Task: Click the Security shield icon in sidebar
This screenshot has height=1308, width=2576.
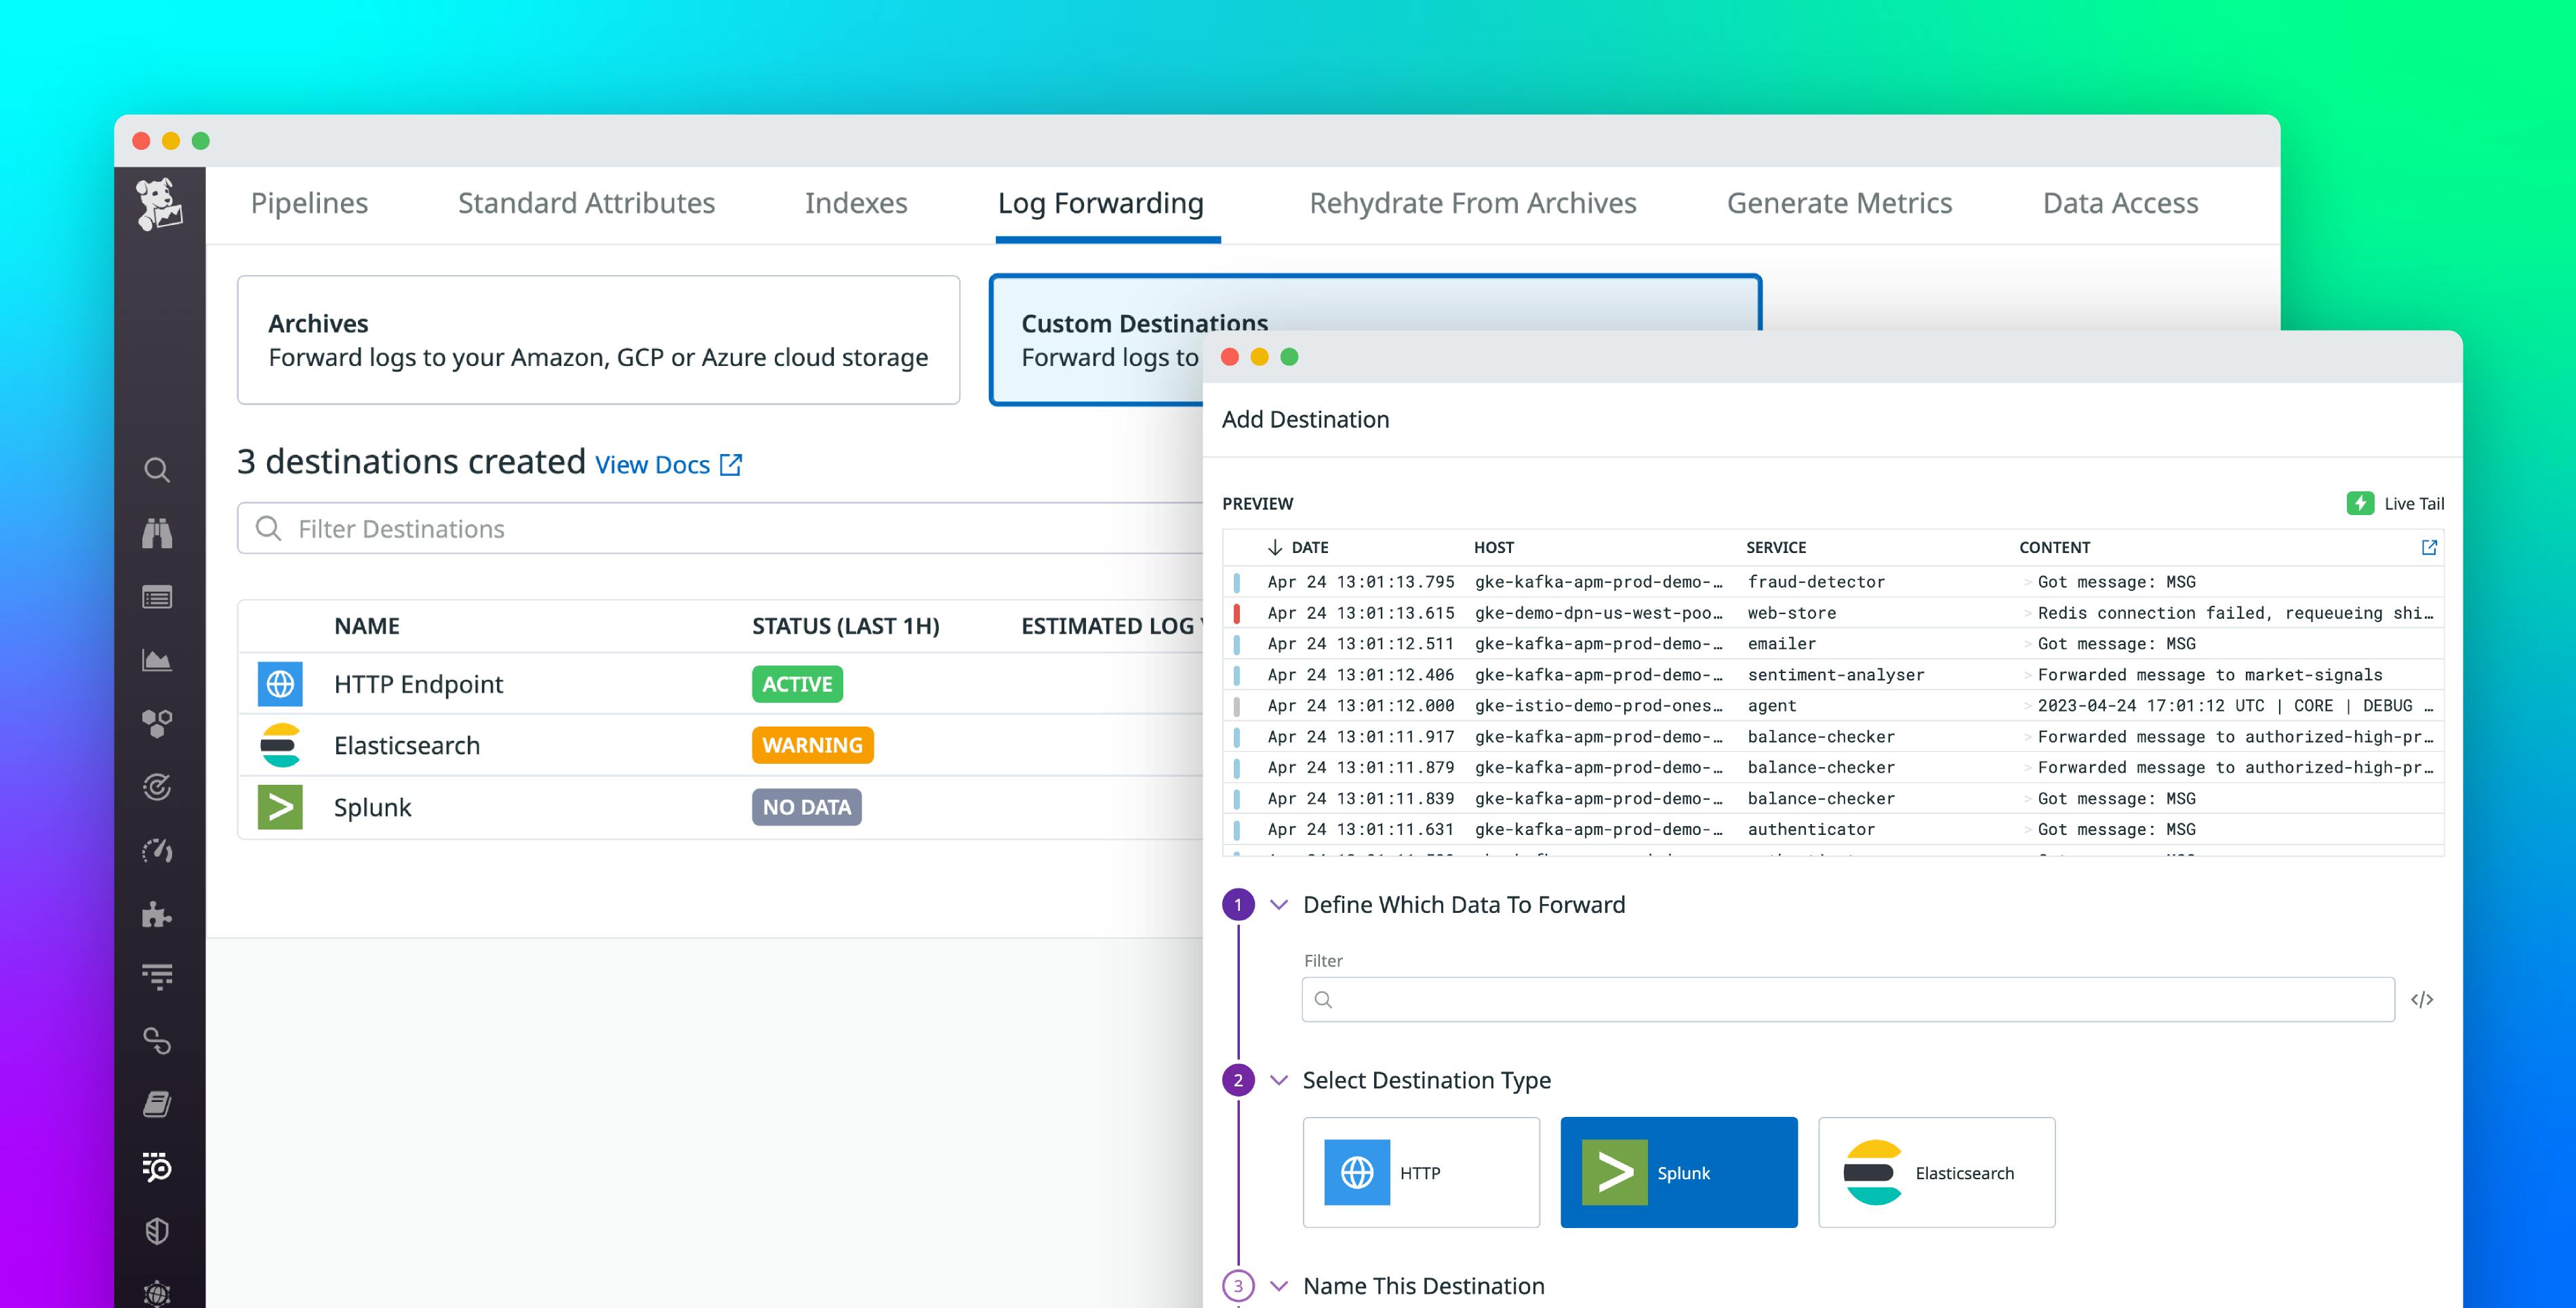Action: pos(158,1231)
